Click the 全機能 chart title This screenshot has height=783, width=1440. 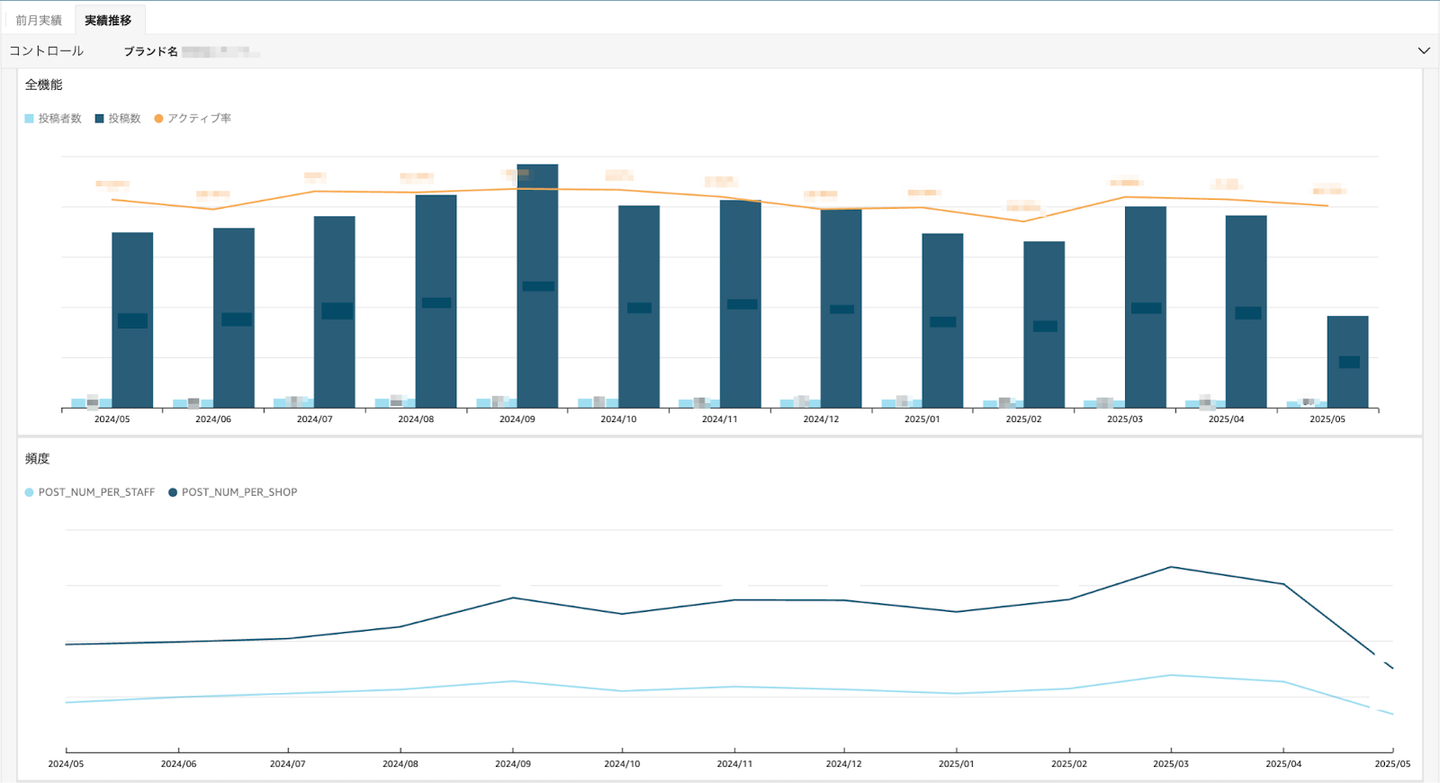pos(44,85)
